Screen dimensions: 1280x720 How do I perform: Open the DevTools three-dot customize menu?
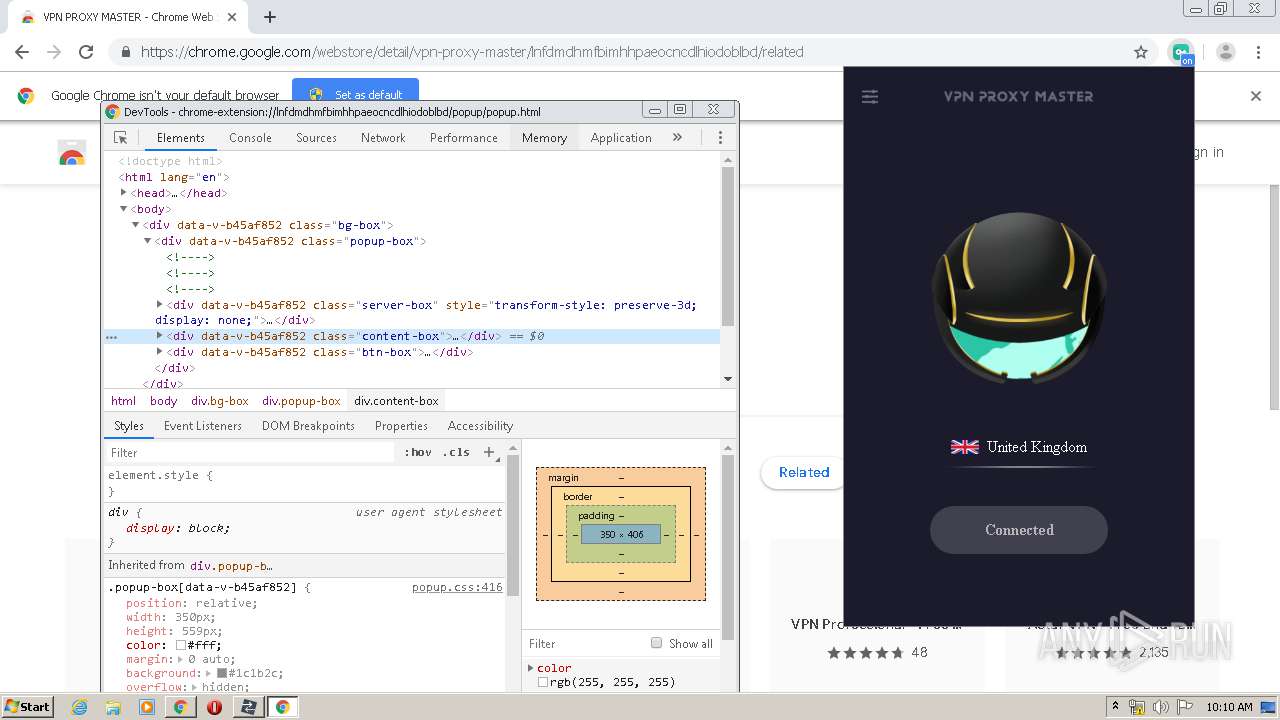[x=720, y=138]
